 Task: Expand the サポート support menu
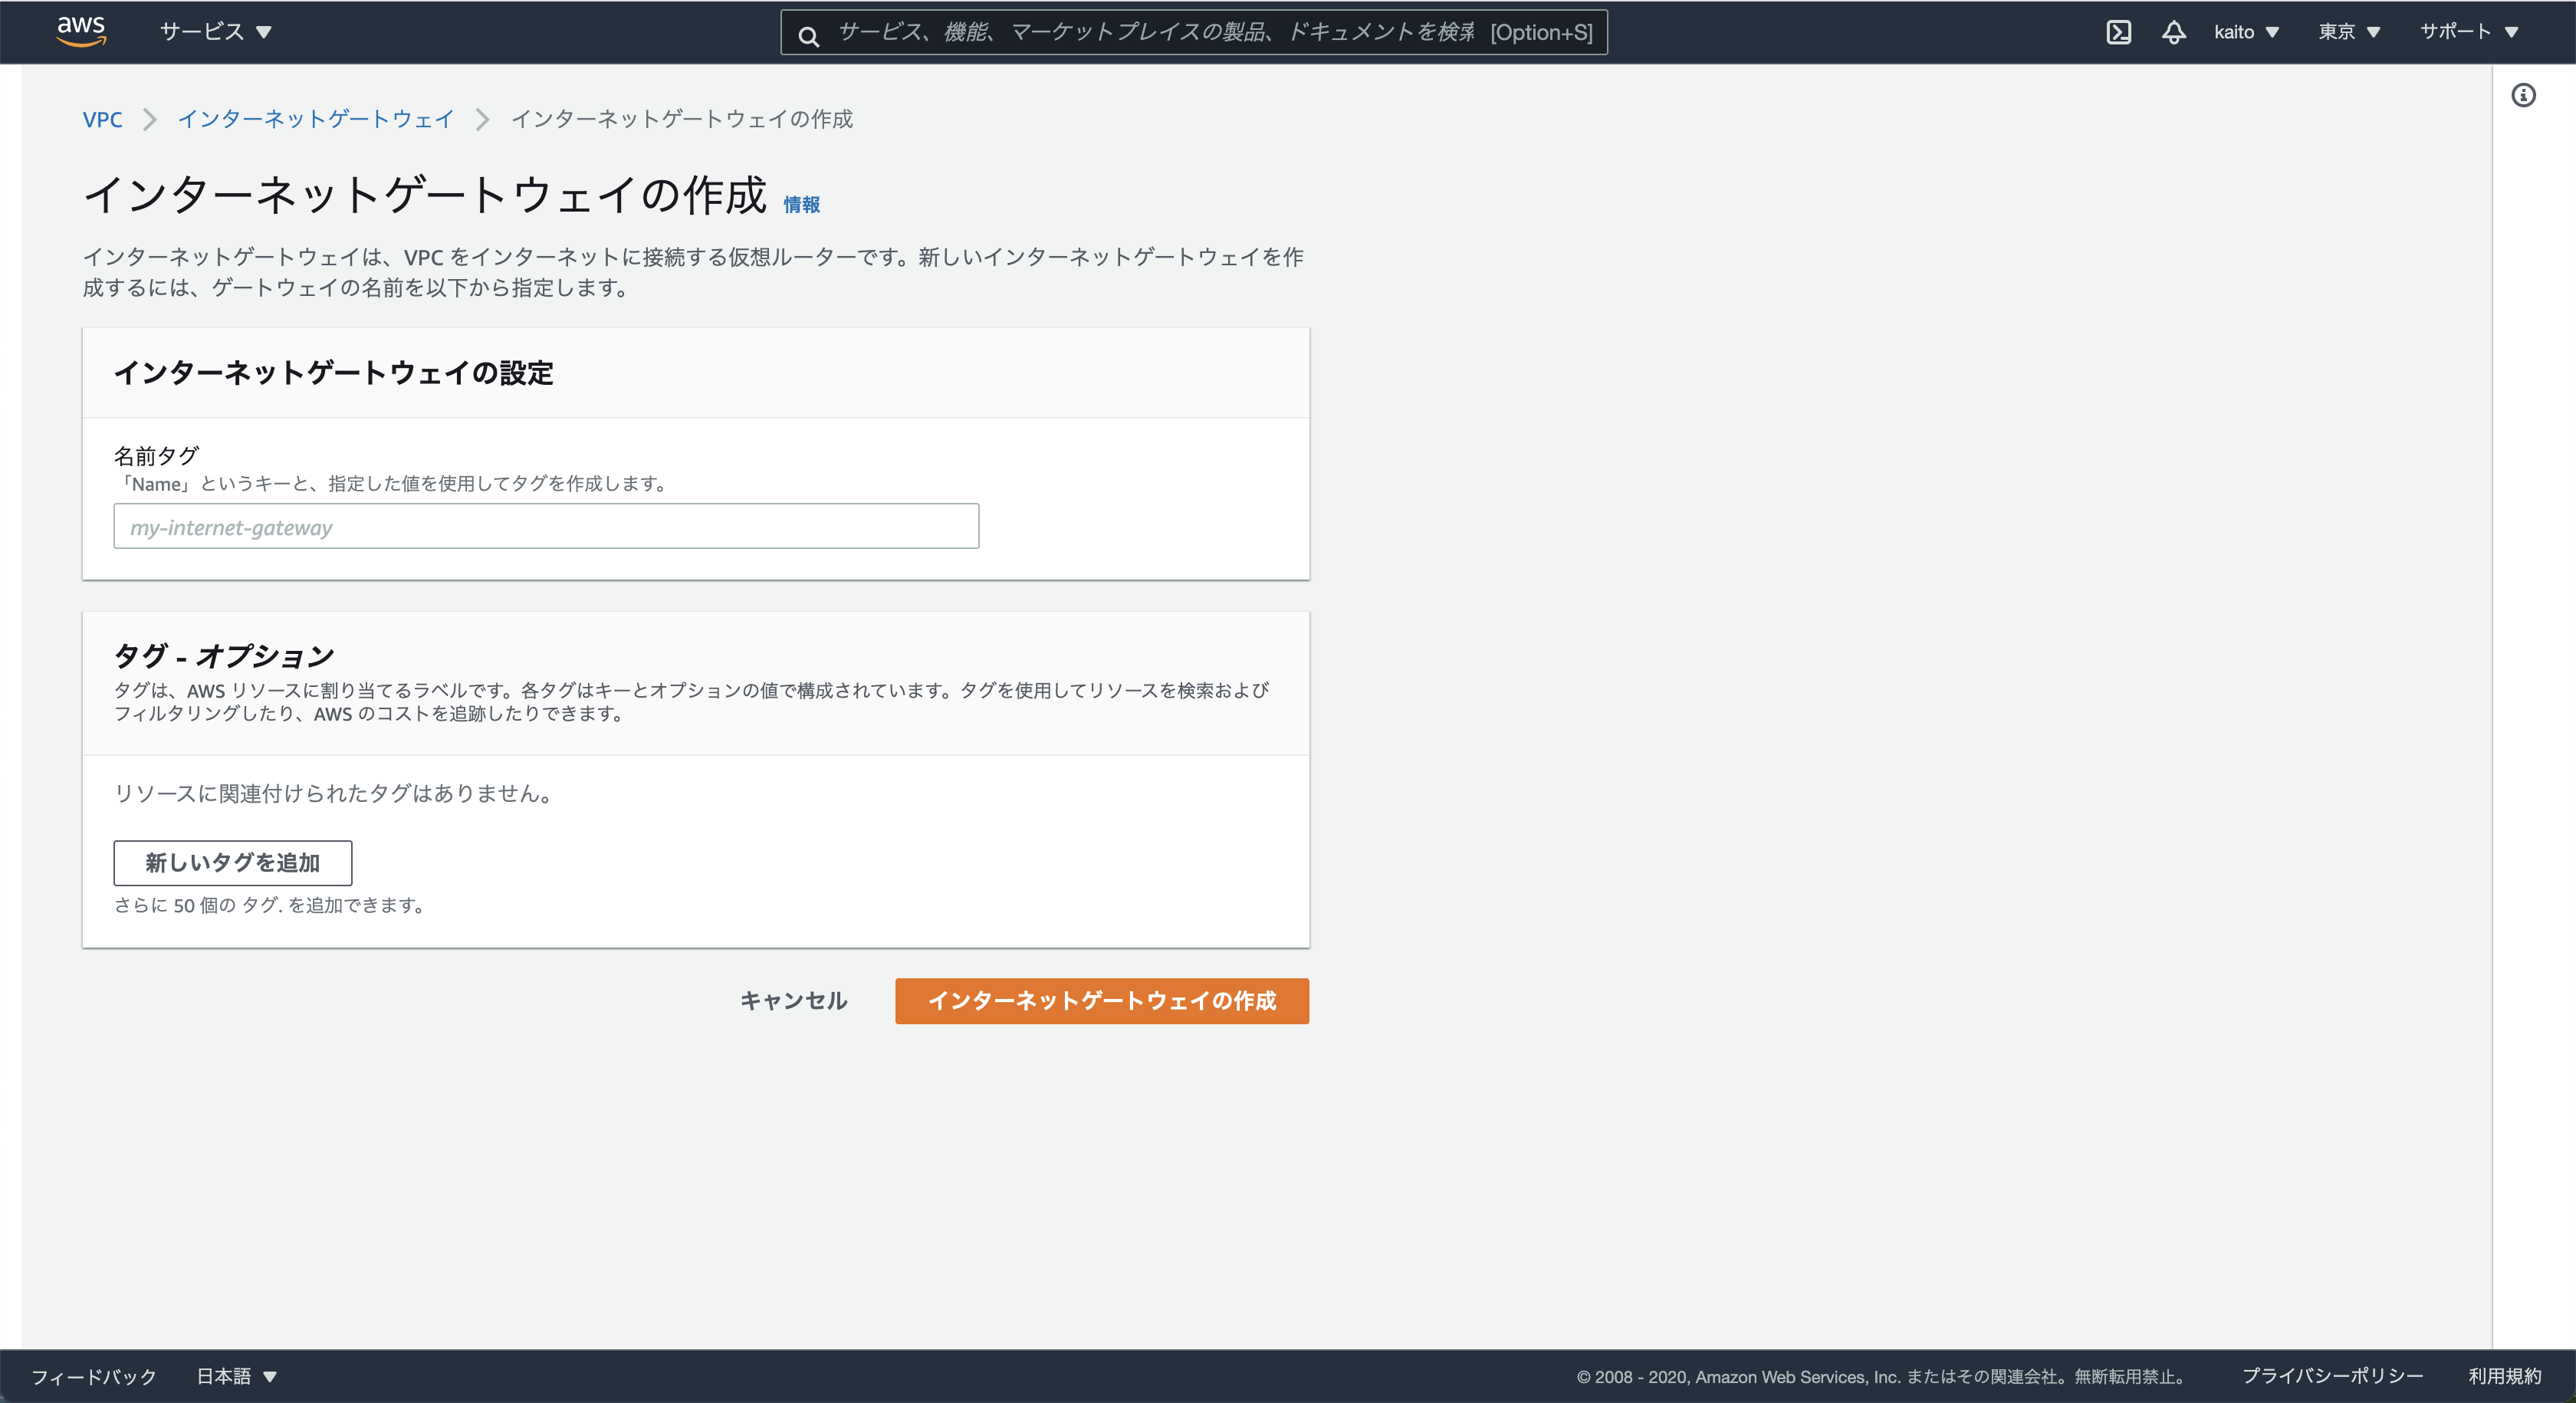click(2467, 32)
